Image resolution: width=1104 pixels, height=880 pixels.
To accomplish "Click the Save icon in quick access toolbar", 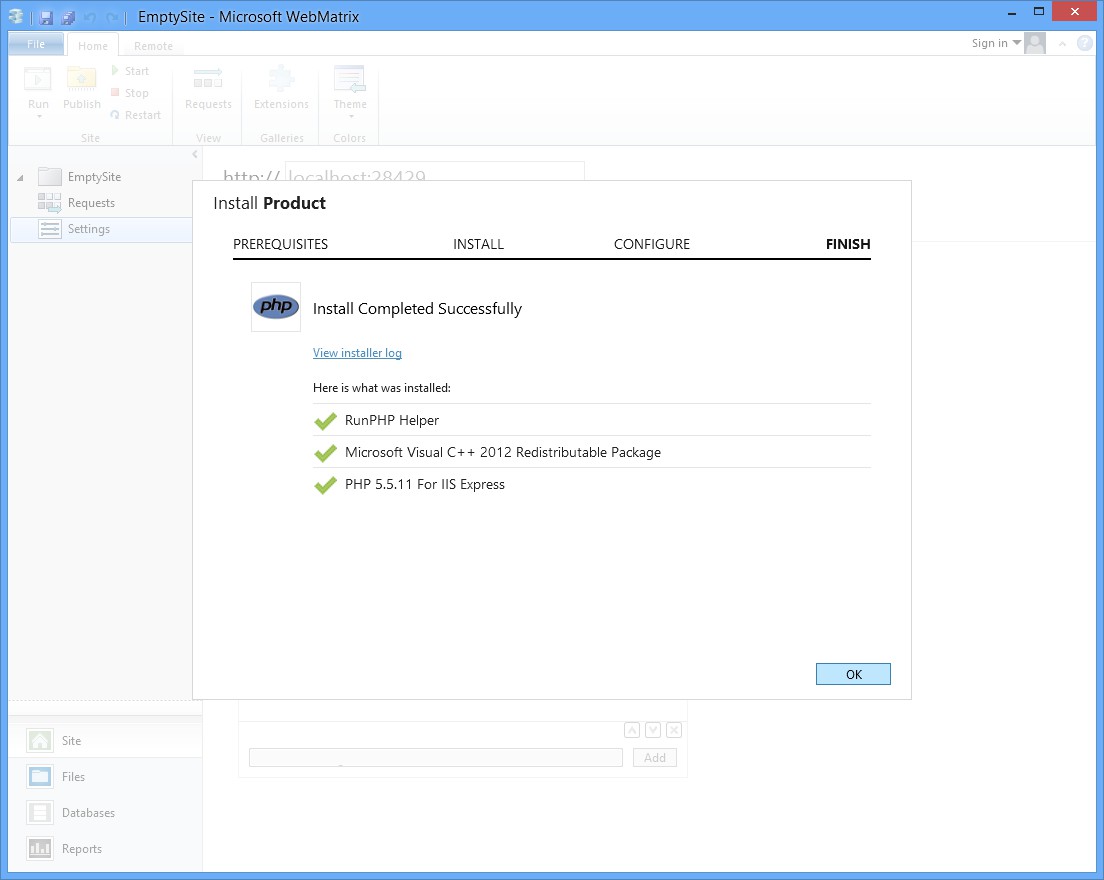I will tap(46, 17).
